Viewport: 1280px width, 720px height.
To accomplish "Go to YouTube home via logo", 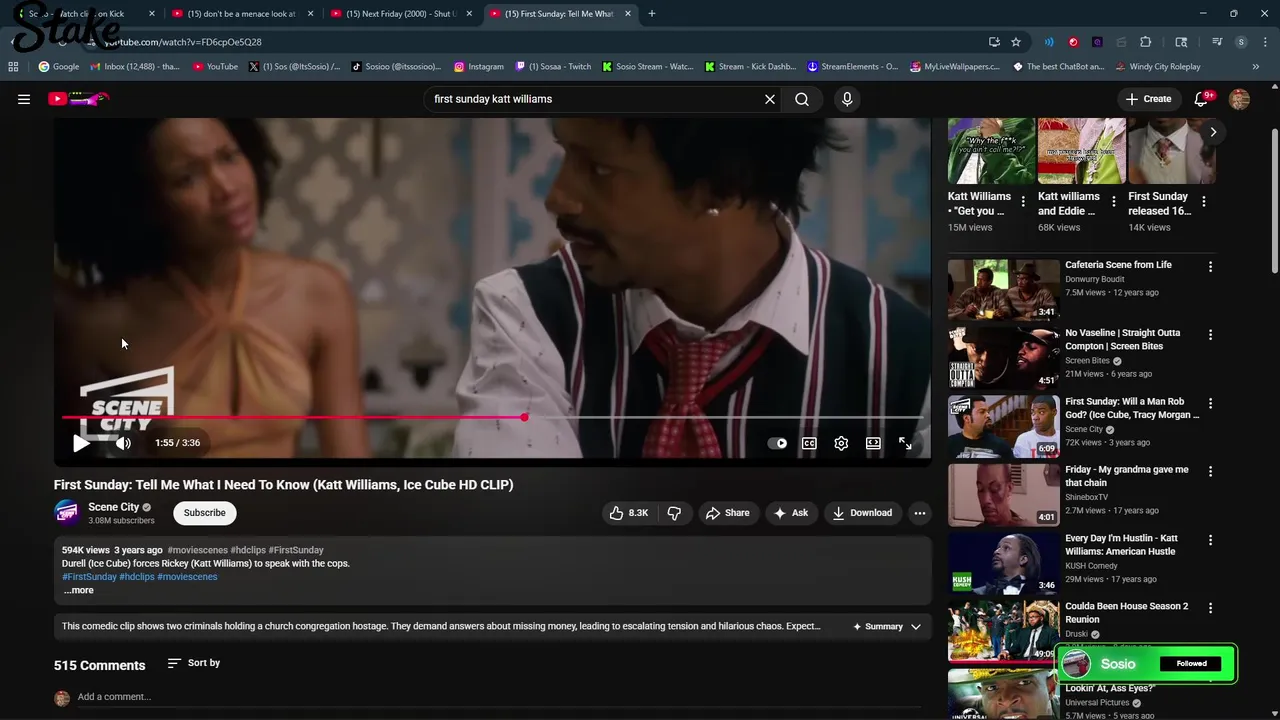I will (78, 99).
